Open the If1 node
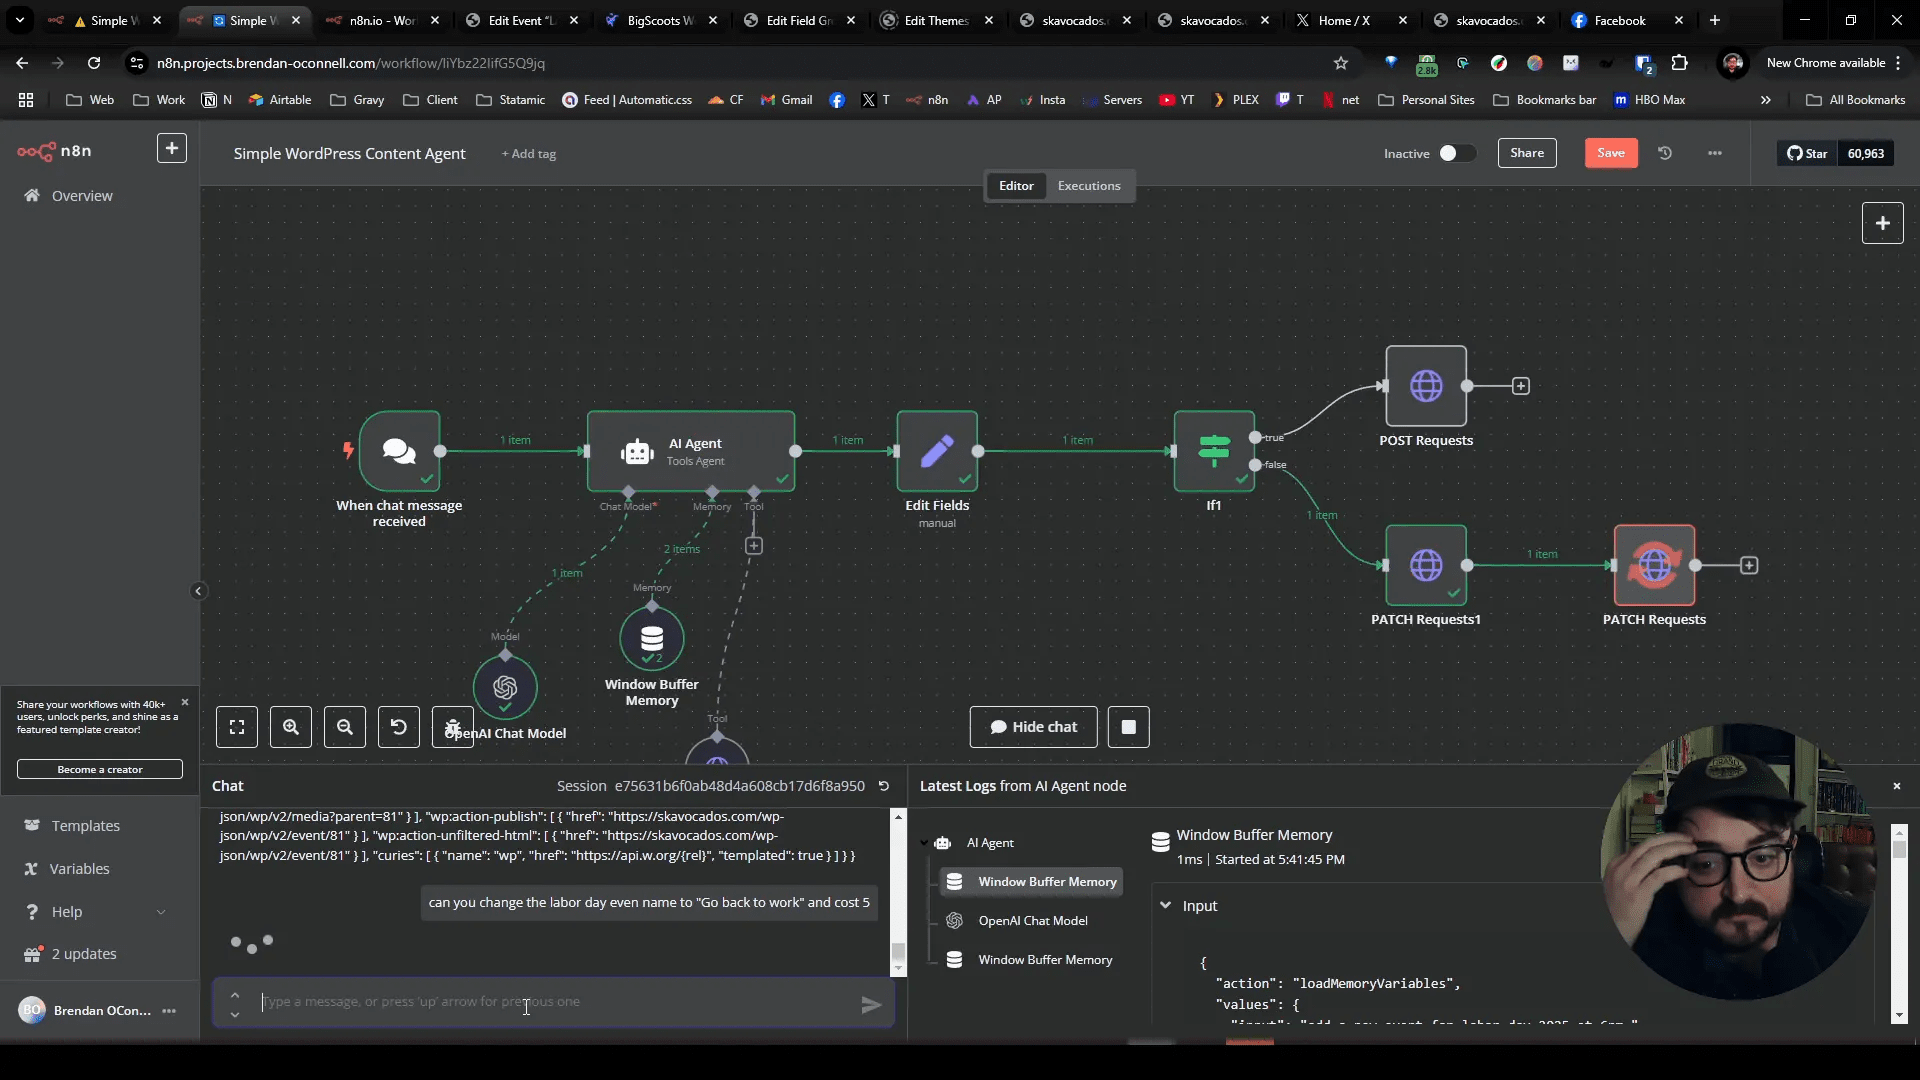Image resolution: width=1920 pixels, height=1080 pixels. [1214, 451]
